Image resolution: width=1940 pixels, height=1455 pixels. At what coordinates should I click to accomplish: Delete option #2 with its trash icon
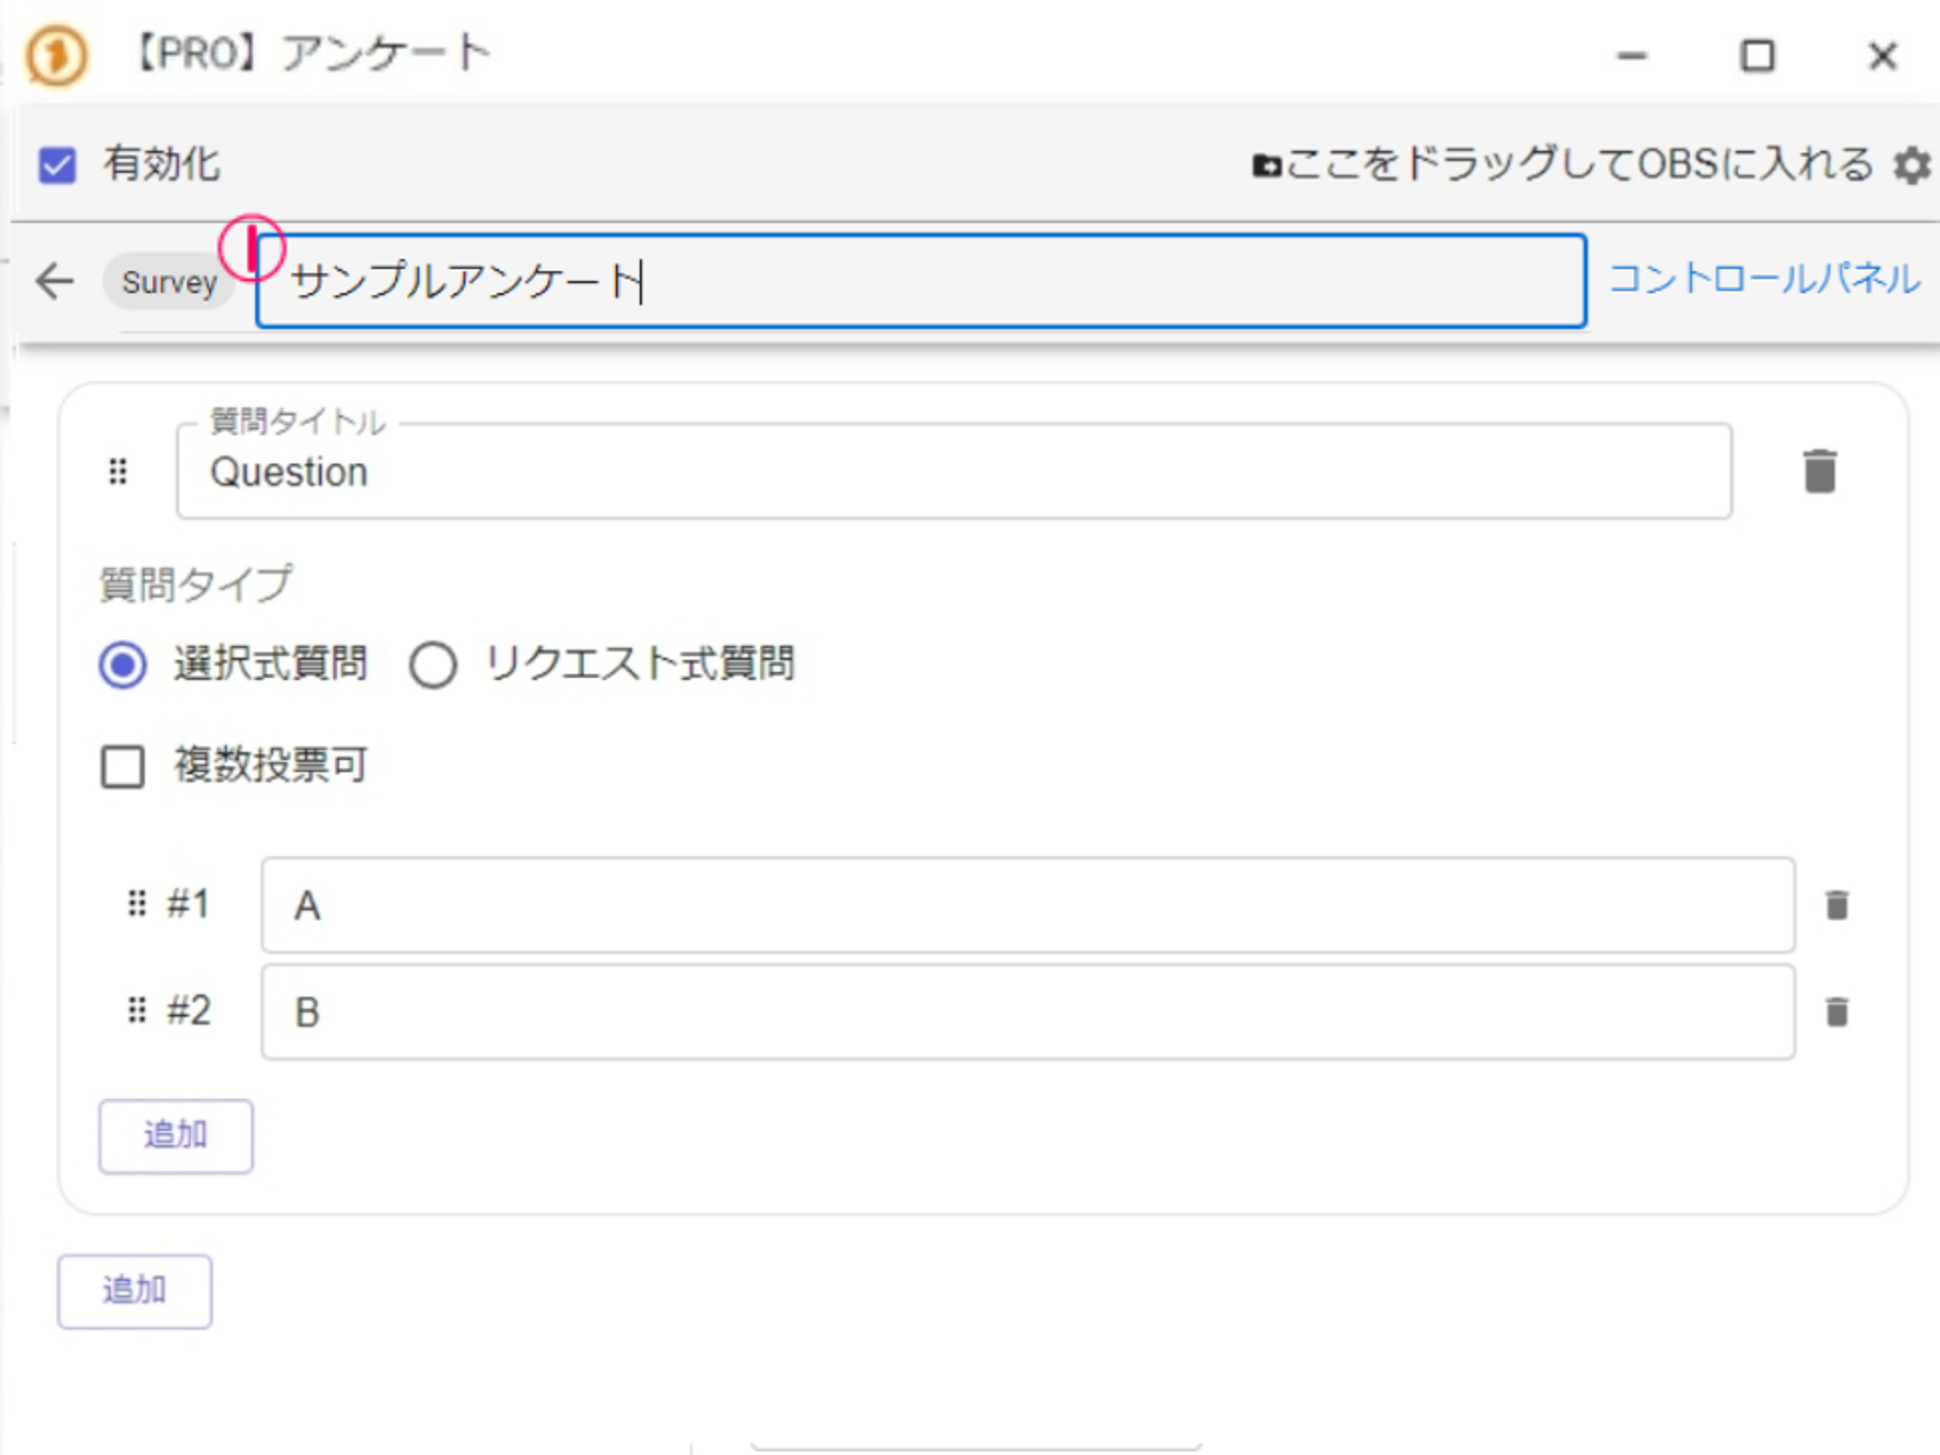pyautogui.click(x=1836, y=1012)
